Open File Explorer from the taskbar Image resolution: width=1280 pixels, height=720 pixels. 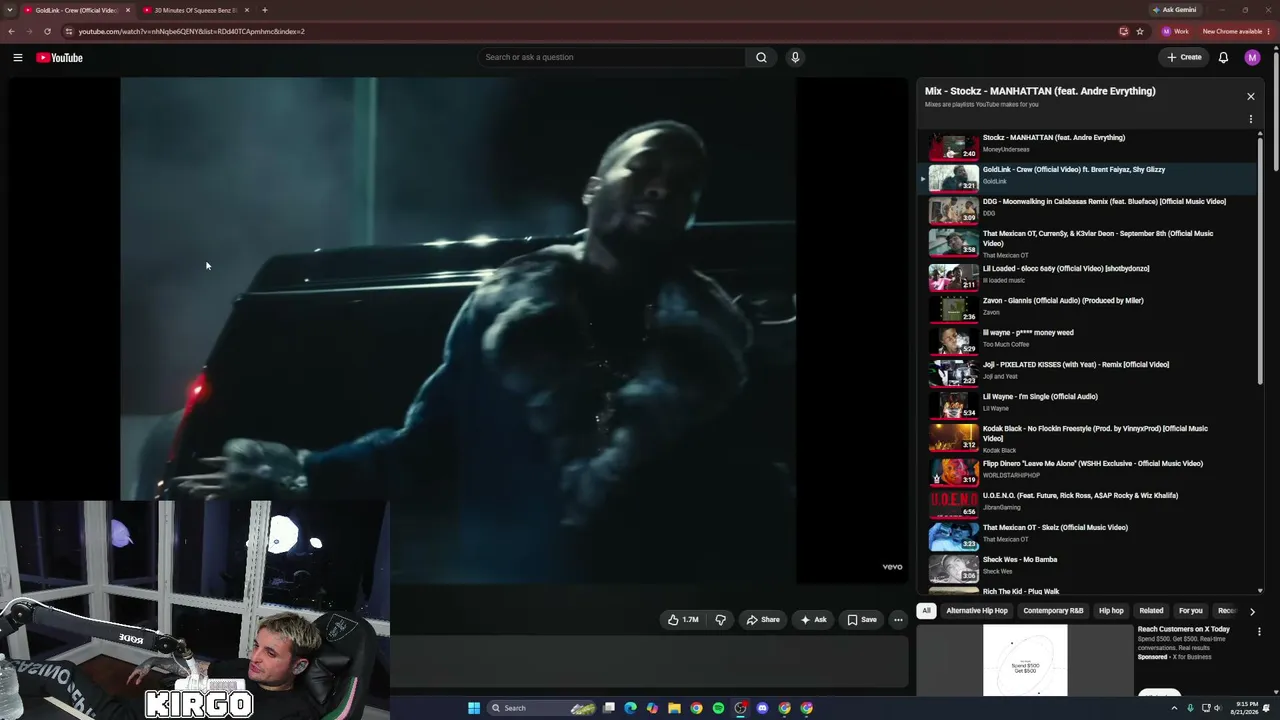click(674, 708)
